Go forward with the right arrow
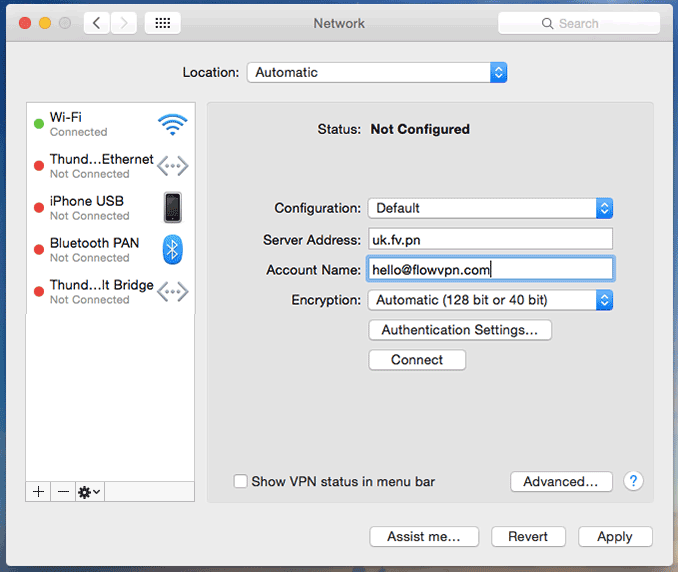The height and width of the screenshot is (572, 678). click(124, 23)
